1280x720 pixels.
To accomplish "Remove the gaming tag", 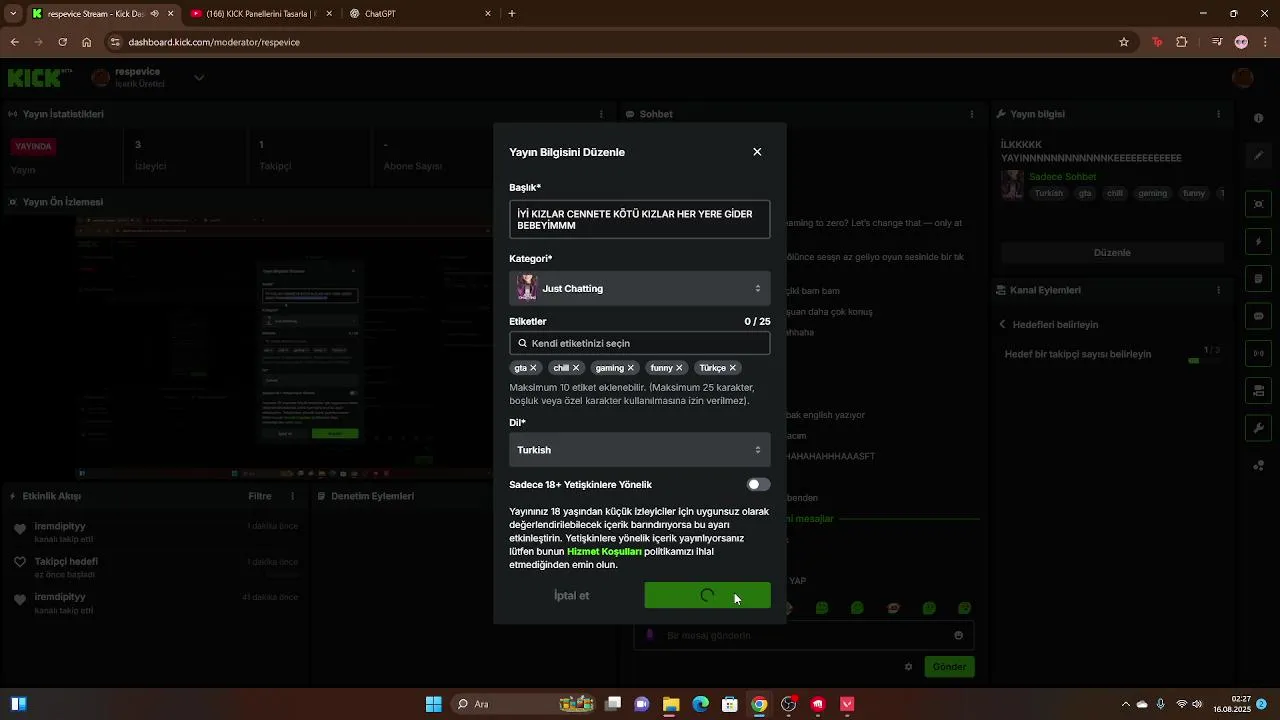I will [x=632, y=368].
